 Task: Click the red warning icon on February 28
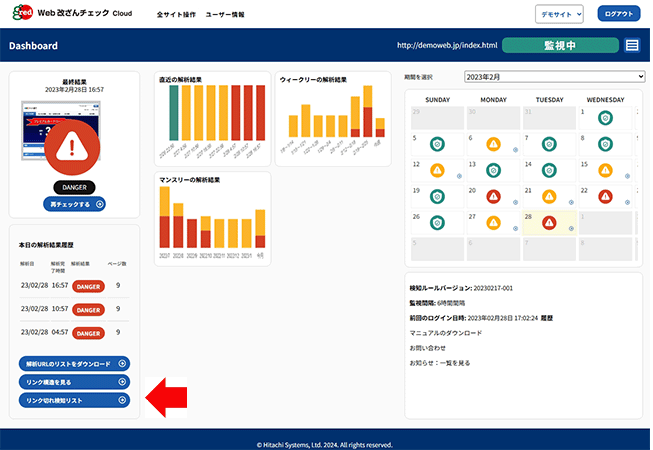[x=548, y=223]
